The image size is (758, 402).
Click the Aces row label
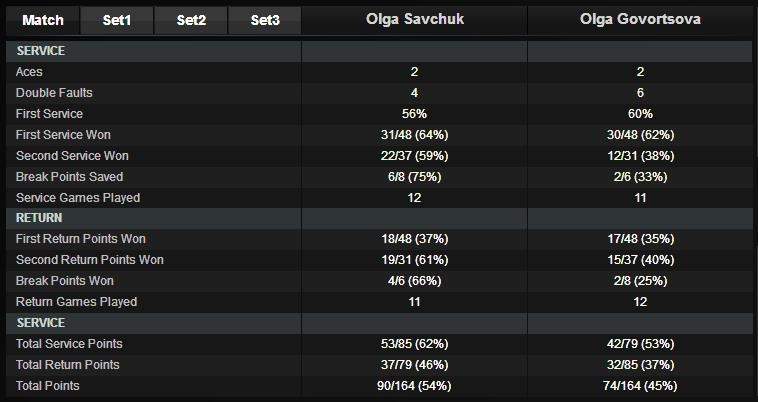coord(31,72)
